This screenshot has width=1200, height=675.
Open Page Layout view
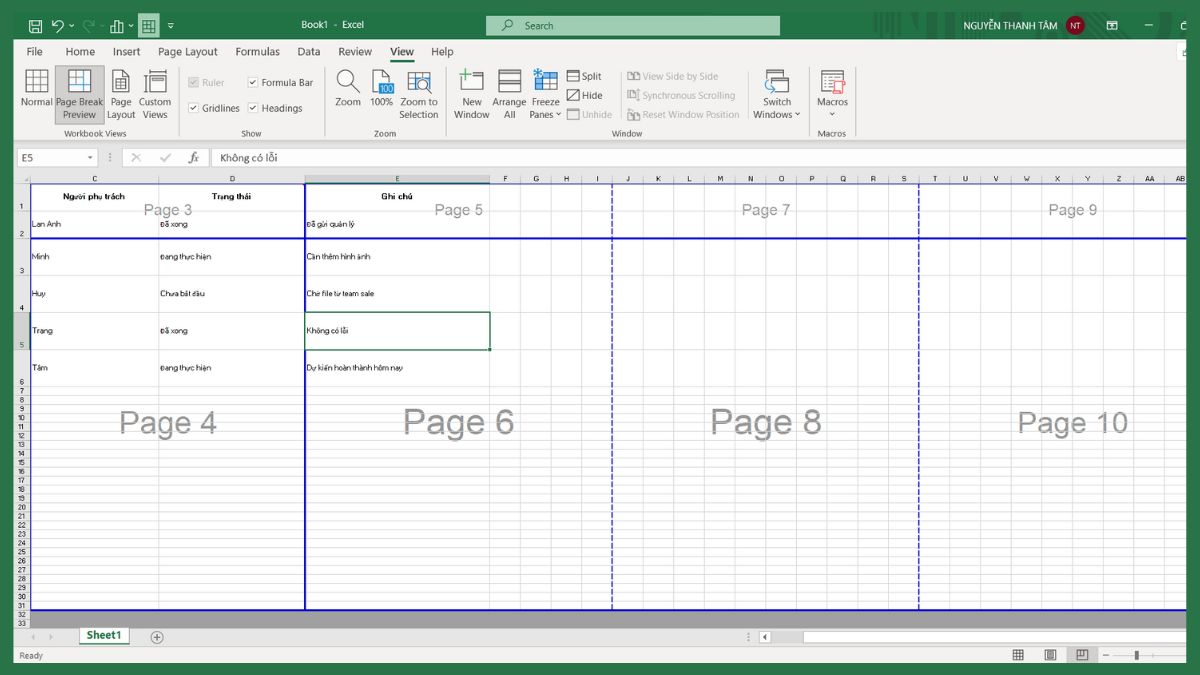coord(121,93)
